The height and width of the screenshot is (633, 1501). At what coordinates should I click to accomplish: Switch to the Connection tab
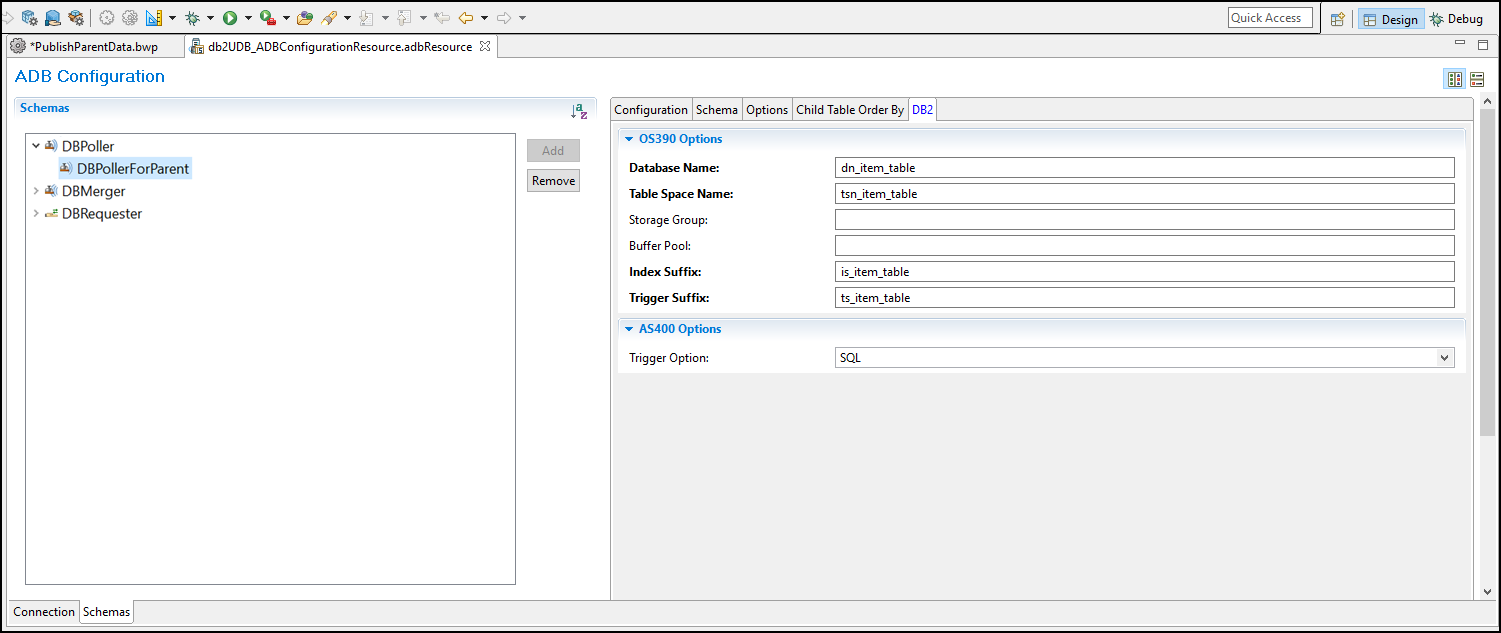coord(44,612)
